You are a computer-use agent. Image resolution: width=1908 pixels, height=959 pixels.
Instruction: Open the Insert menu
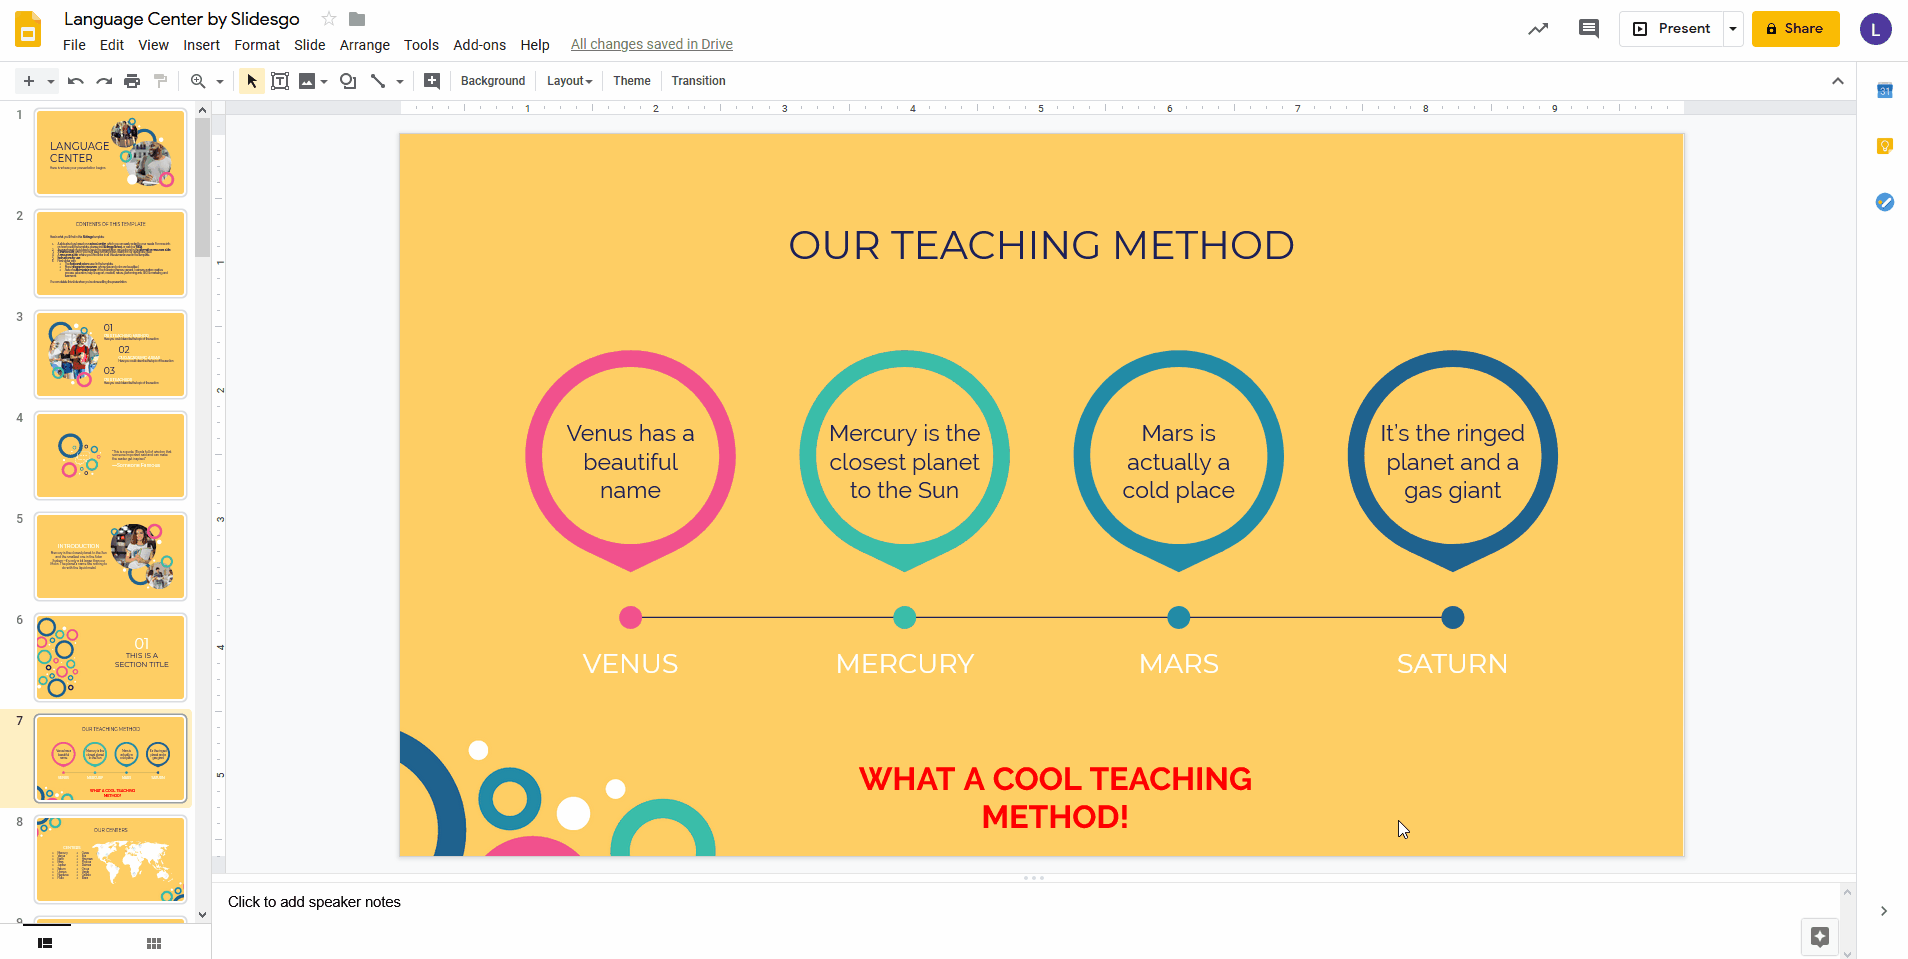click(201, 45)
